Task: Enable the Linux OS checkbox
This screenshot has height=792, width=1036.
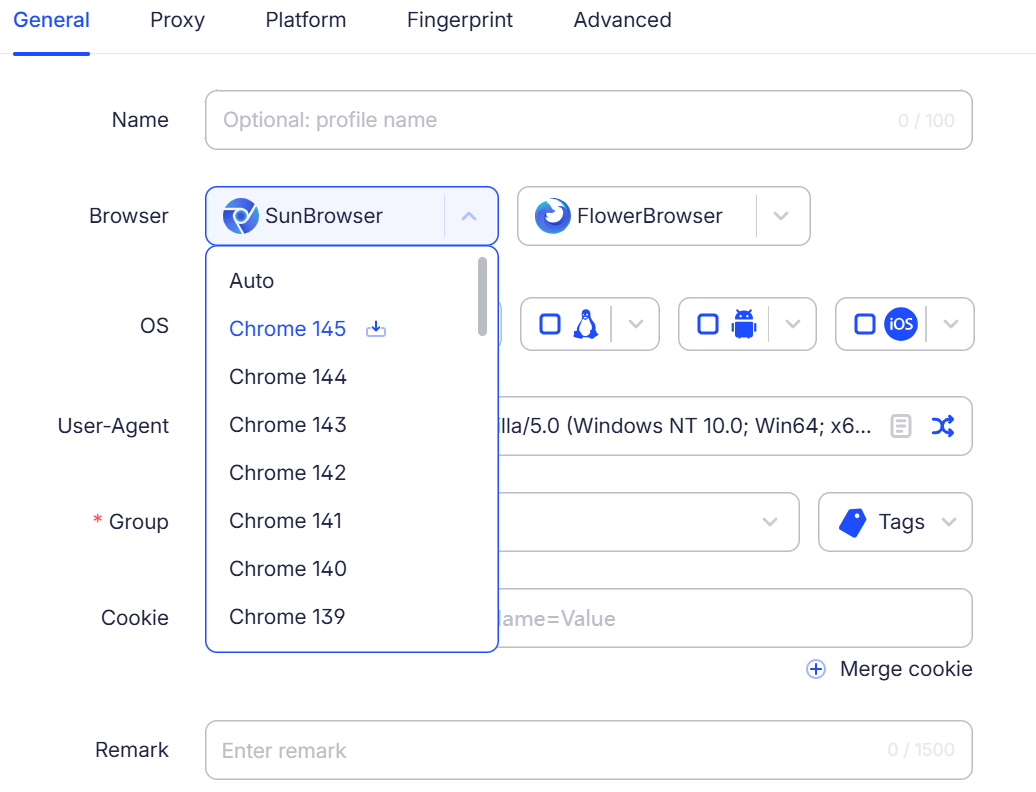Action: 550,324
